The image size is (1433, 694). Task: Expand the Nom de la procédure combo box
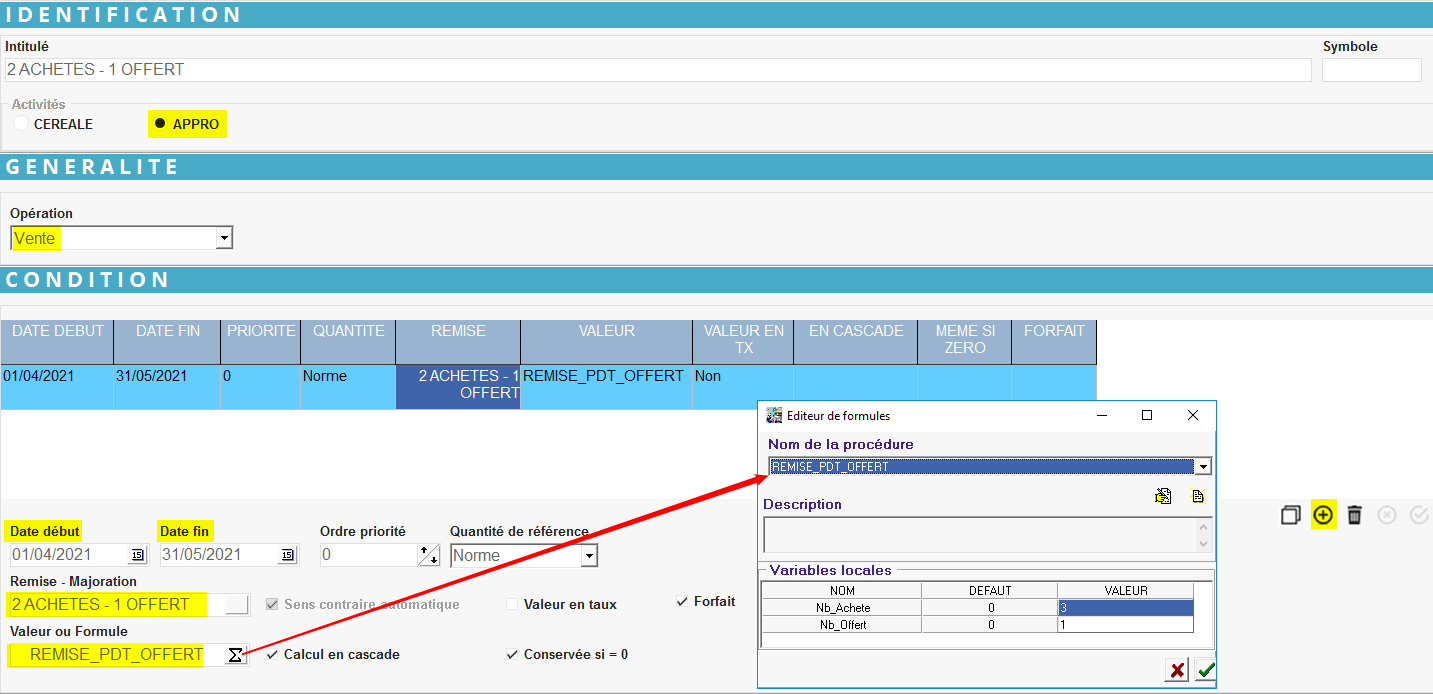[1203, 467]
